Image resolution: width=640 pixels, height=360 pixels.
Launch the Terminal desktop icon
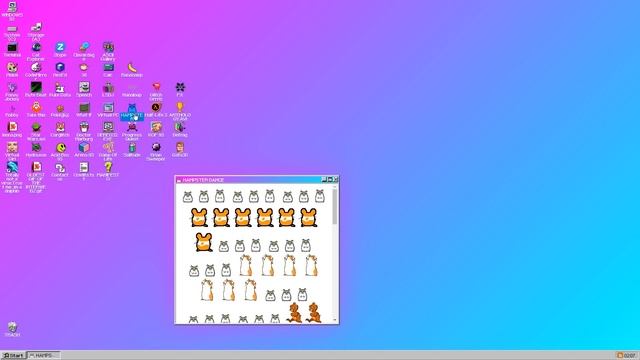point(12,50)
